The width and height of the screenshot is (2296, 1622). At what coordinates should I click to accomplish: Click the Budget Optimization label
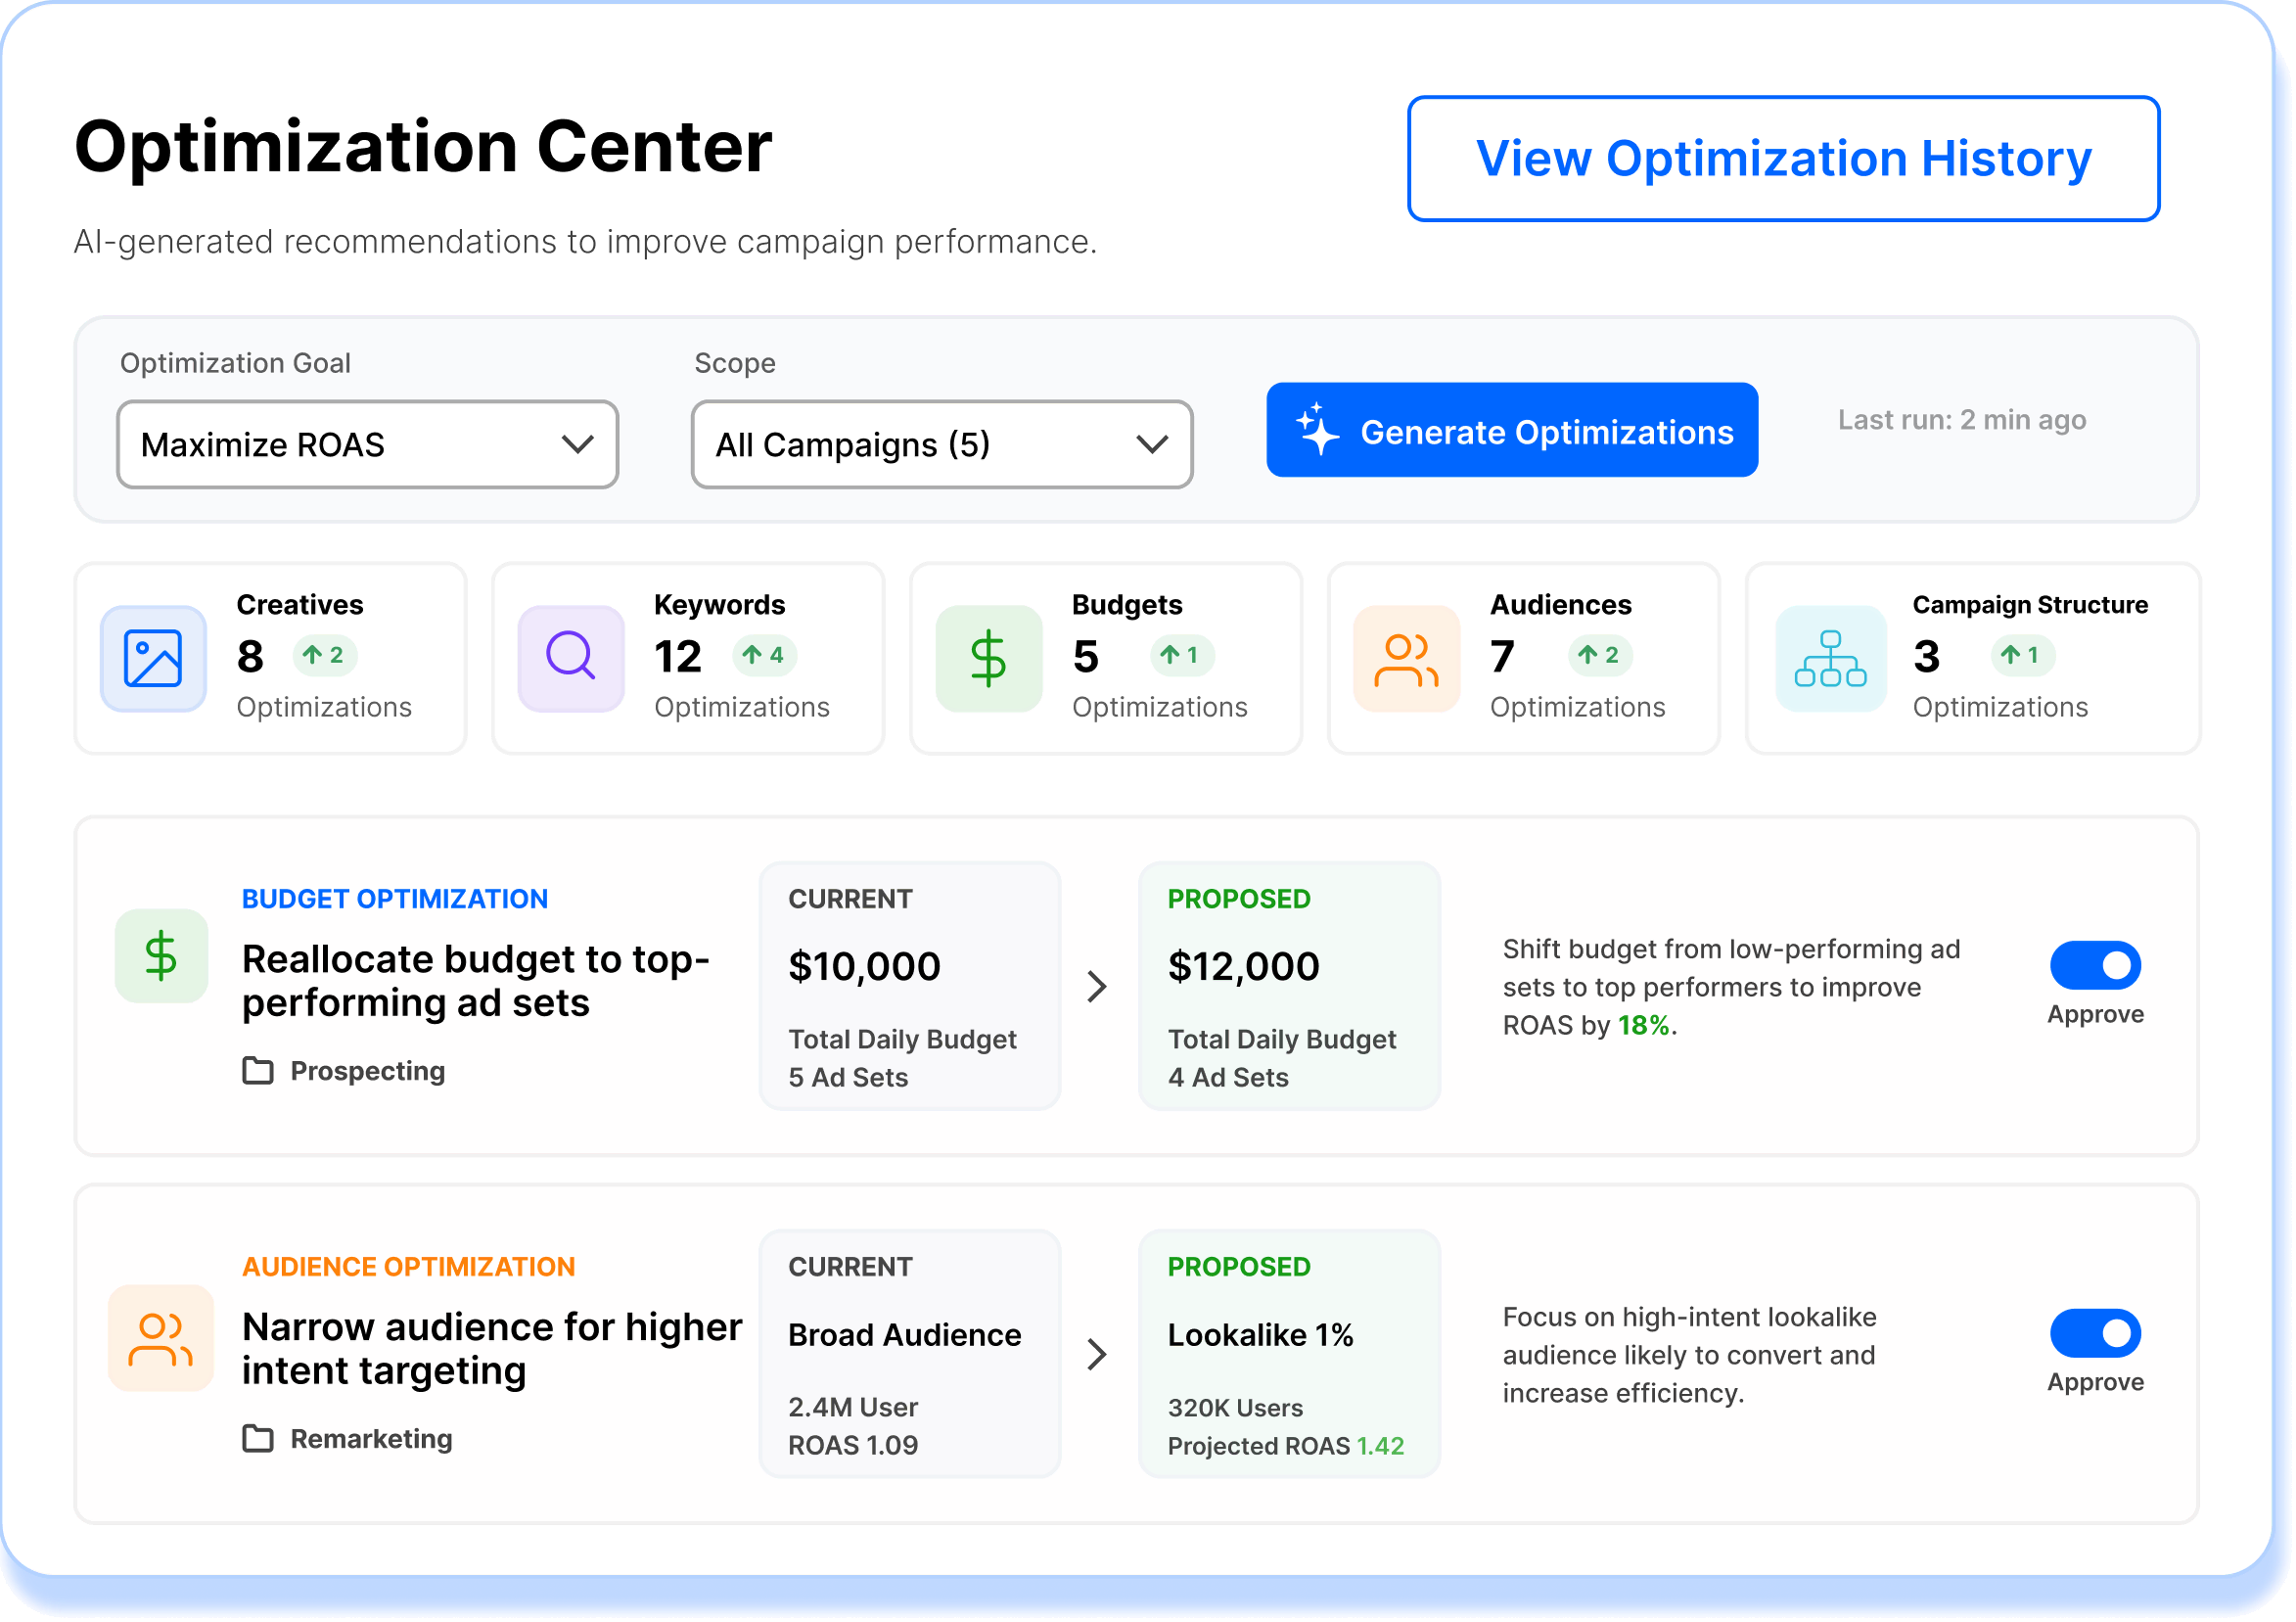click(395, 899)
